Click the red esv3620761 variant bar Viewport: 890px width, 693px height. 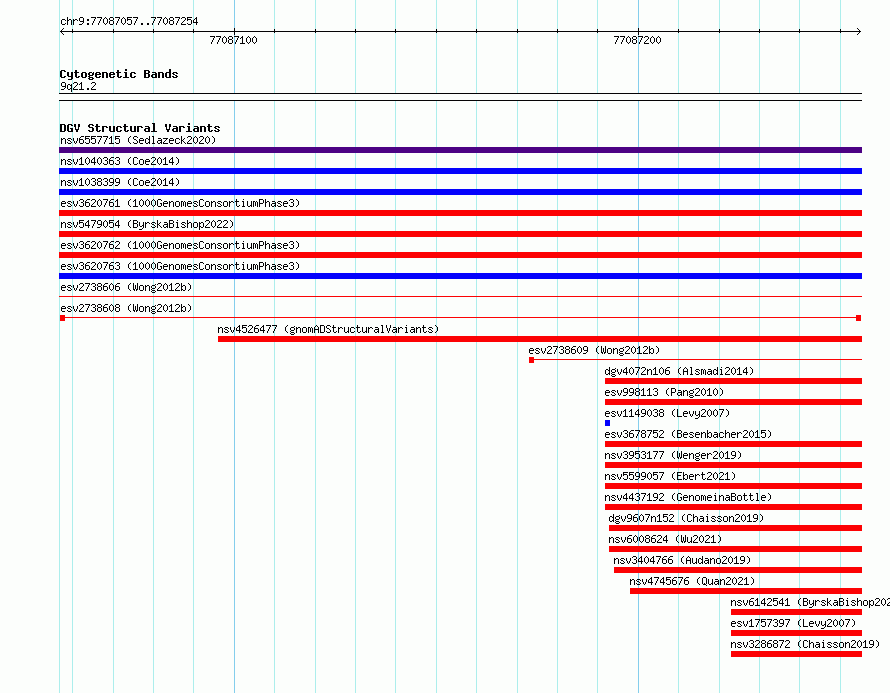pyautogui.click(x=460, y=213)
